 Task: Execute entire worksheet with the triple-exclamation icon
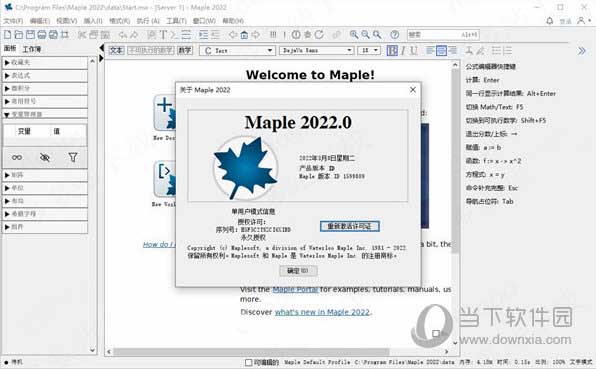[273, 35]
